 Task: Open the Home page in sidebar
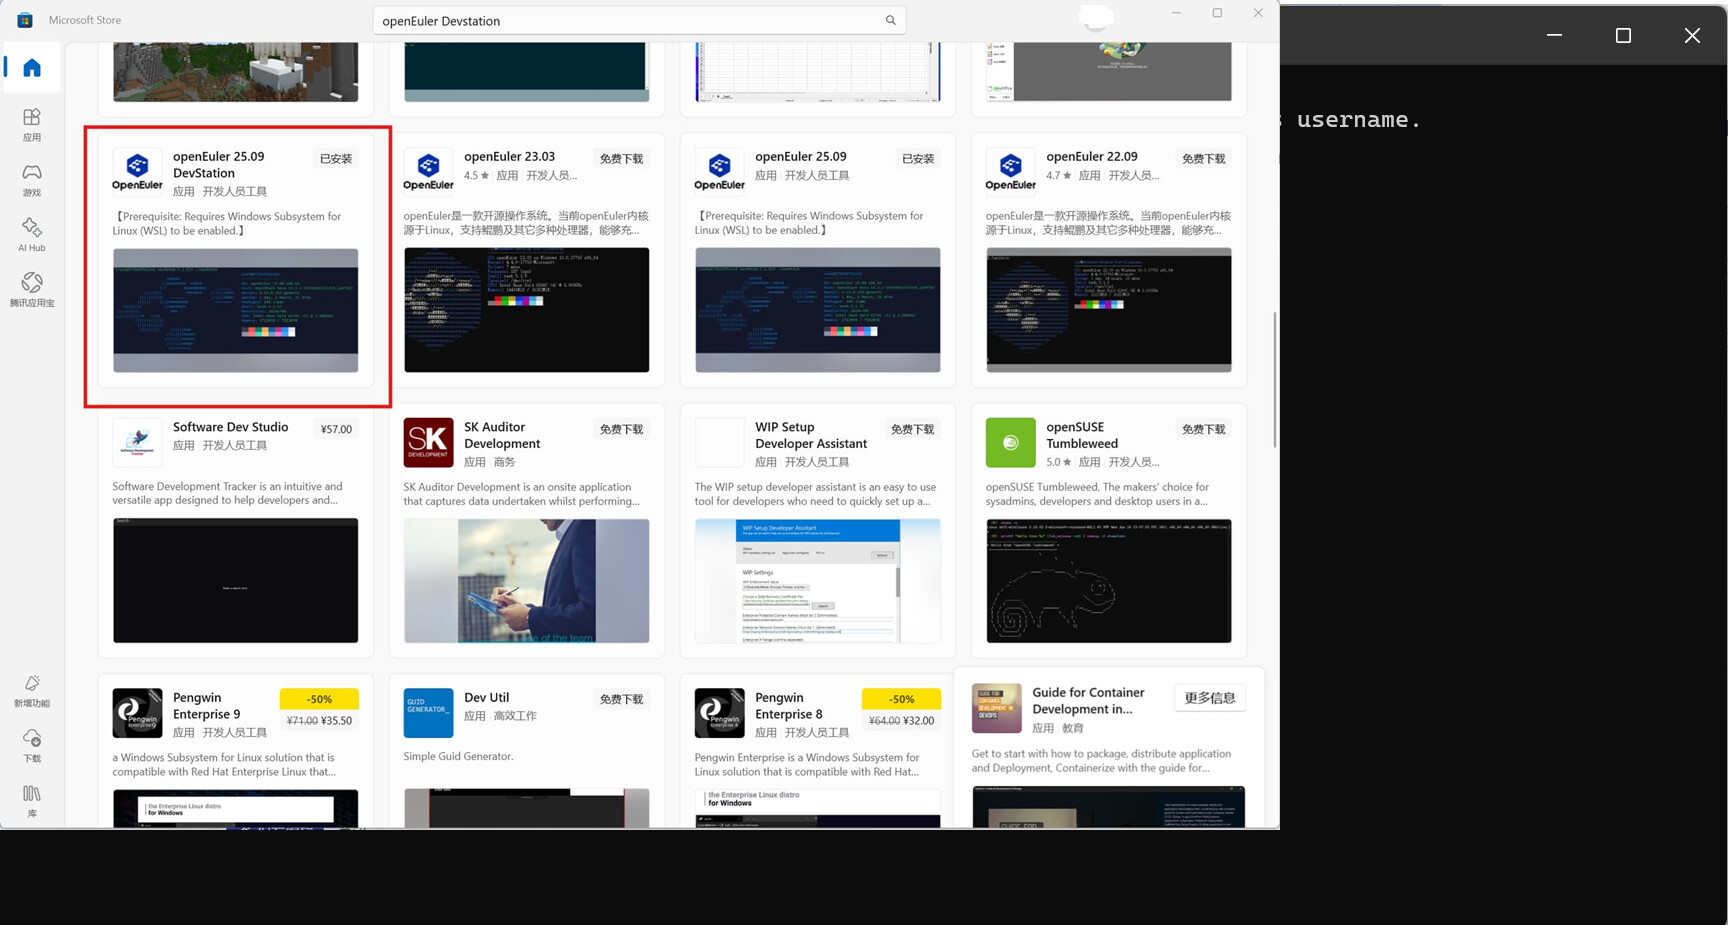[x=32, y=68]
